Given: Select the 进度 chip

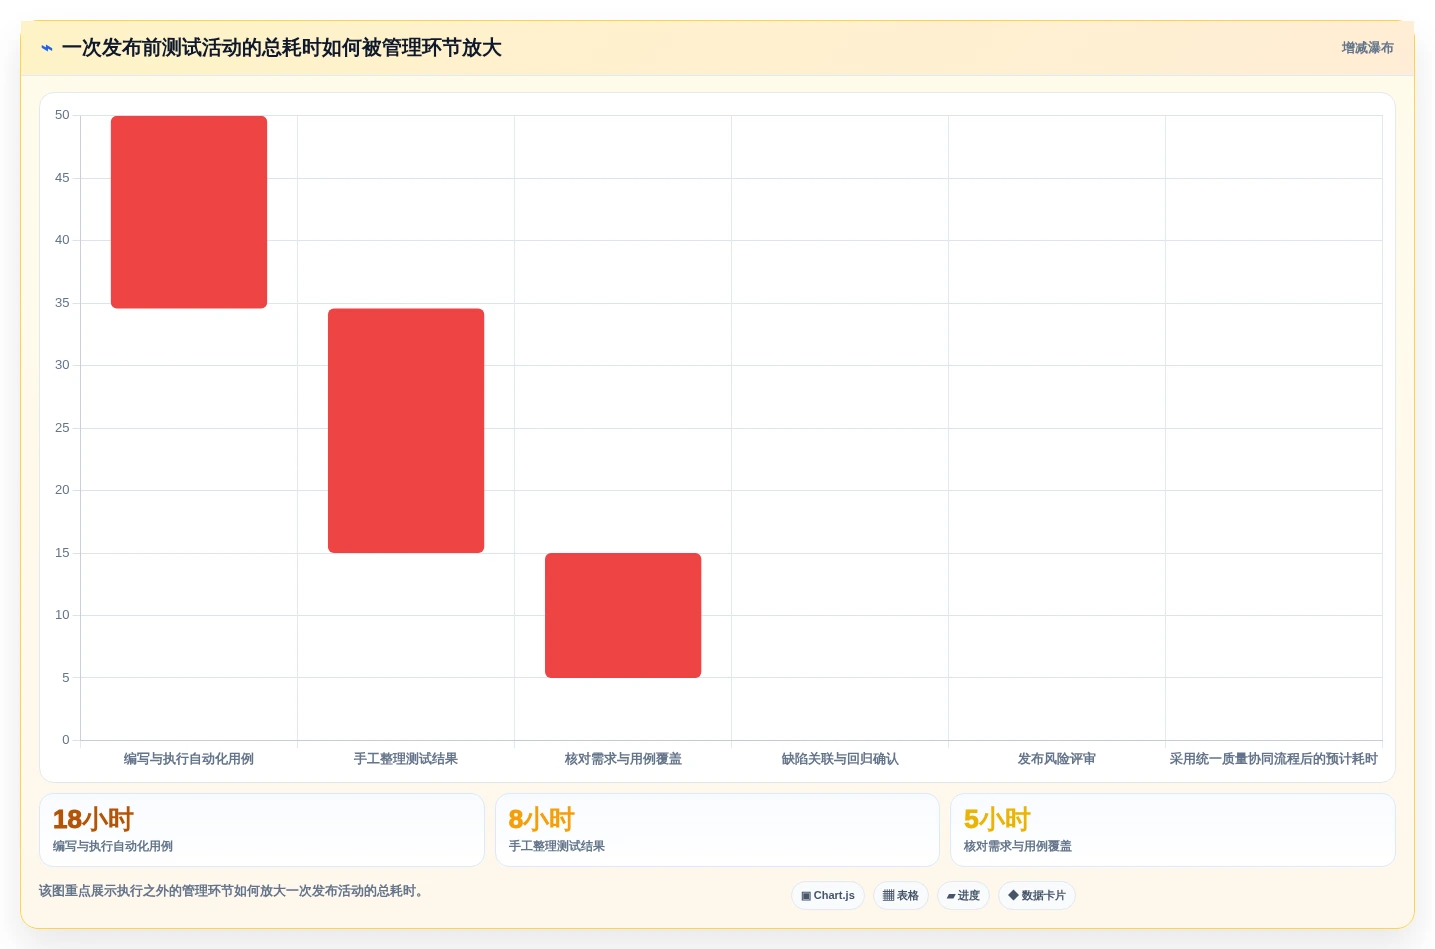Looking at the screenshot, I should coord(963,895).
